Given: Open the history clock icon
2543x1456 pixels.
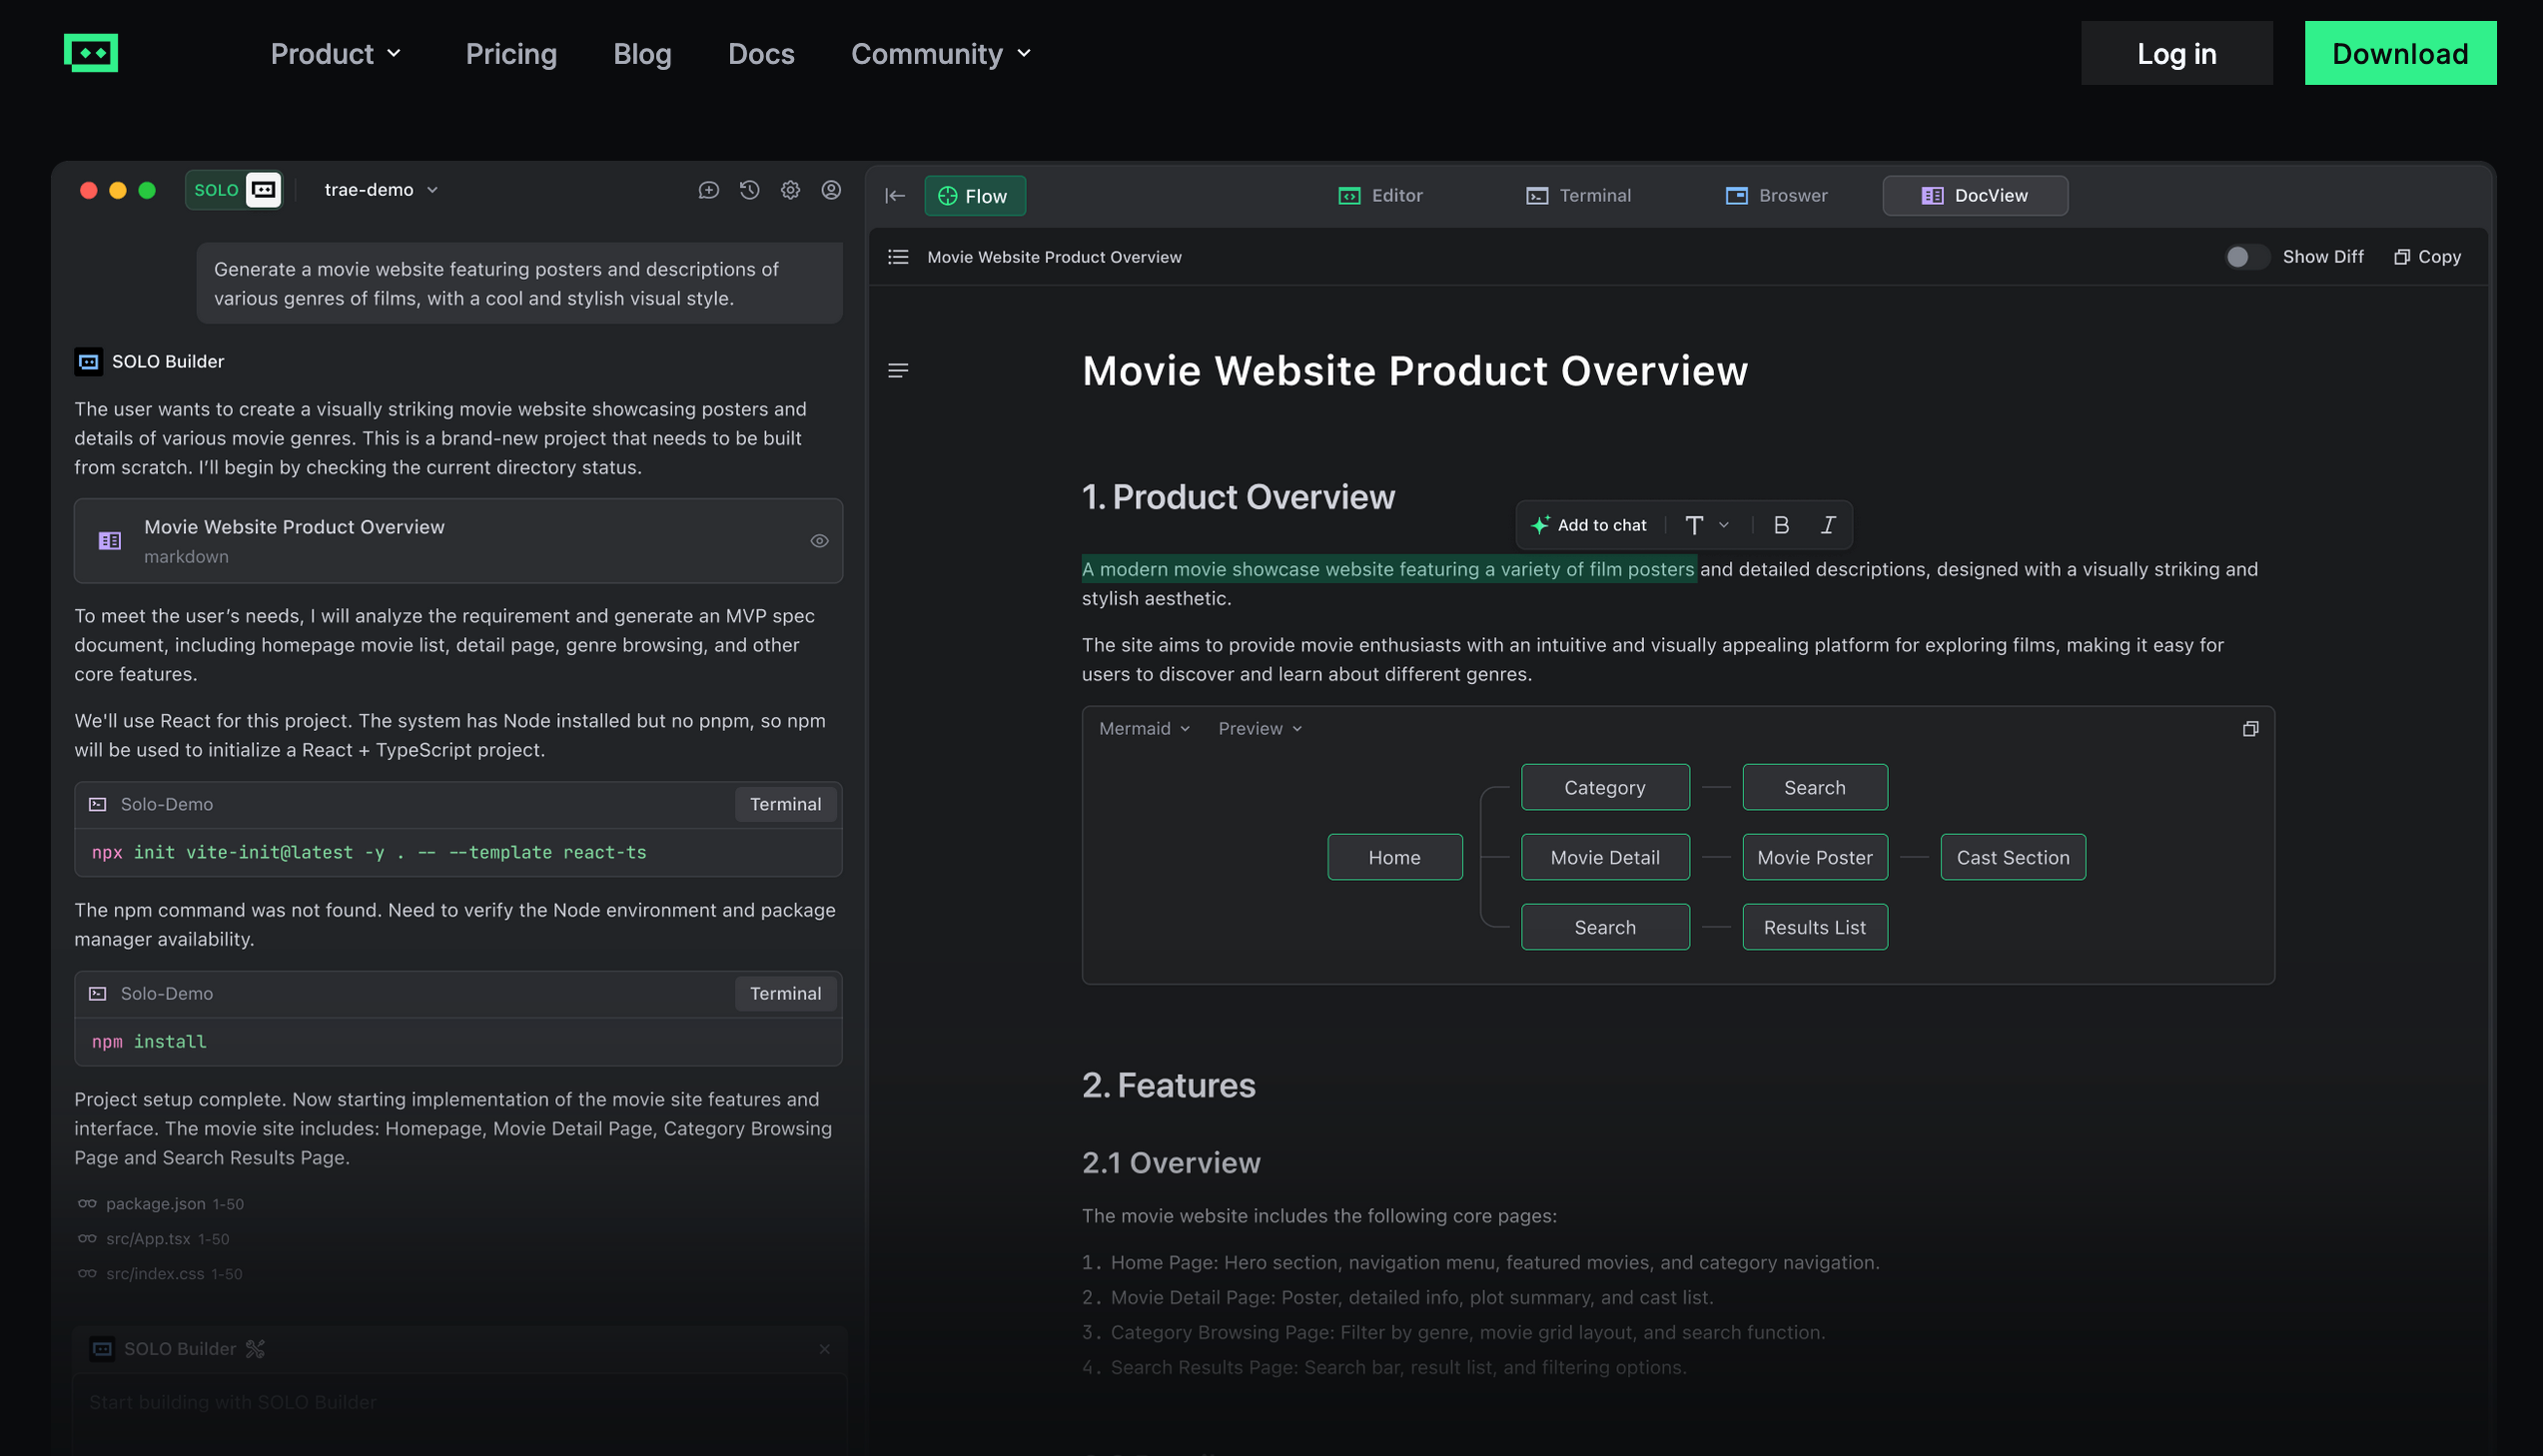Looking at the screenshot, I should coord(749,190).
